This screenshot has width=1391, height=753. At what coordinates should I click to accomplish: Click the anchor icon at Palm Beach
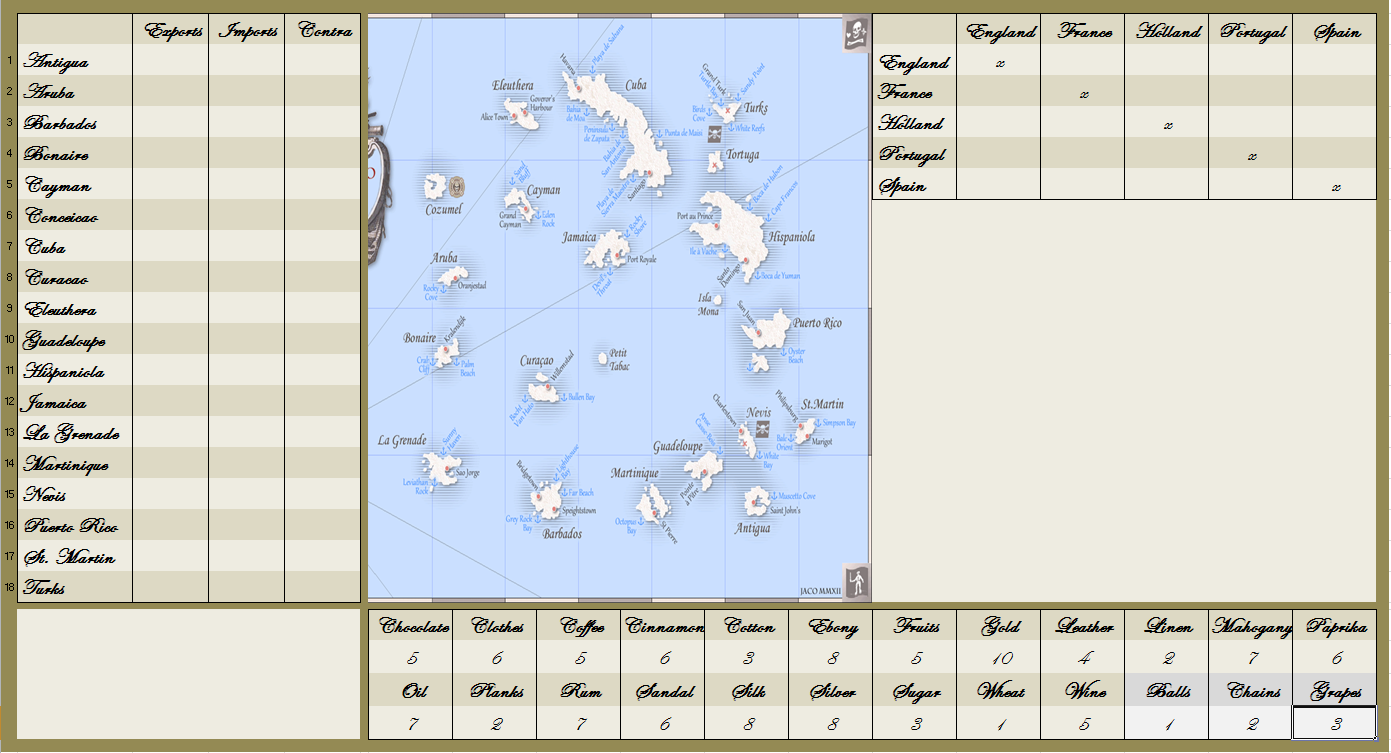coord(455,364)
